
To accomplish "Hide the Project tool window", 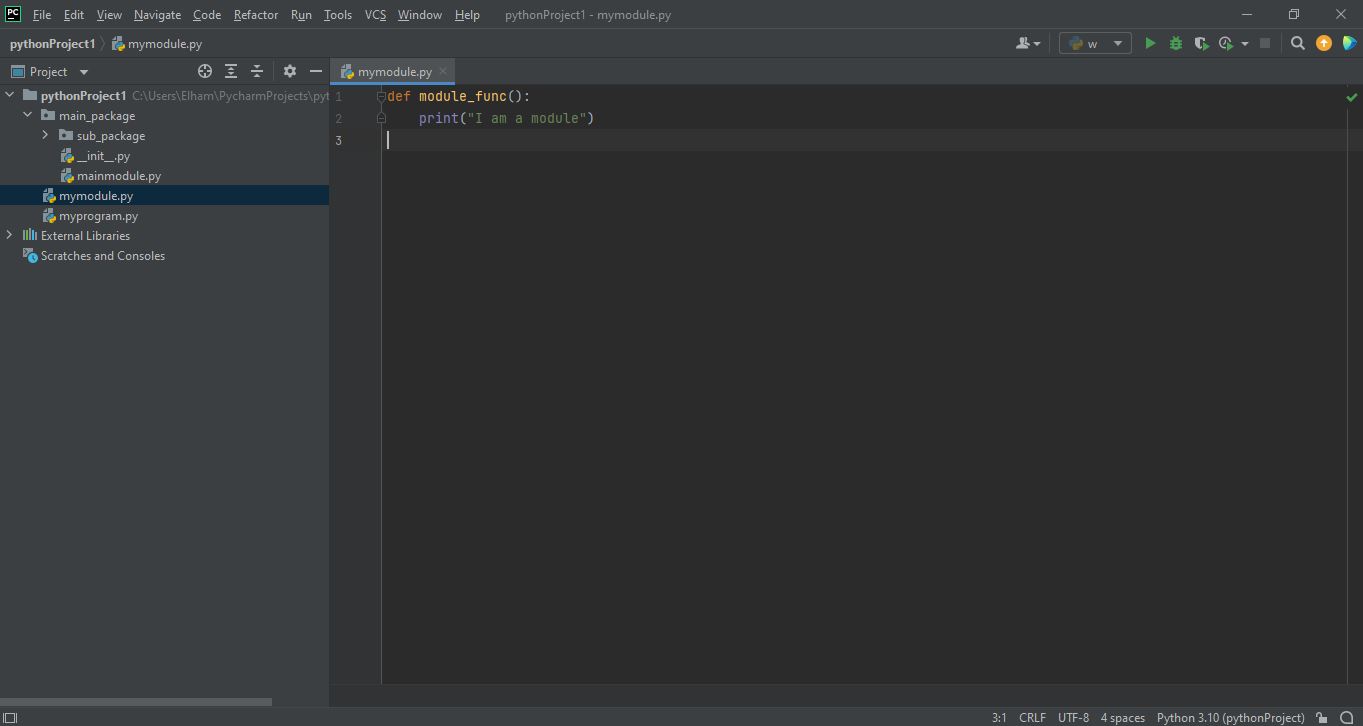I will pos(316,71).
